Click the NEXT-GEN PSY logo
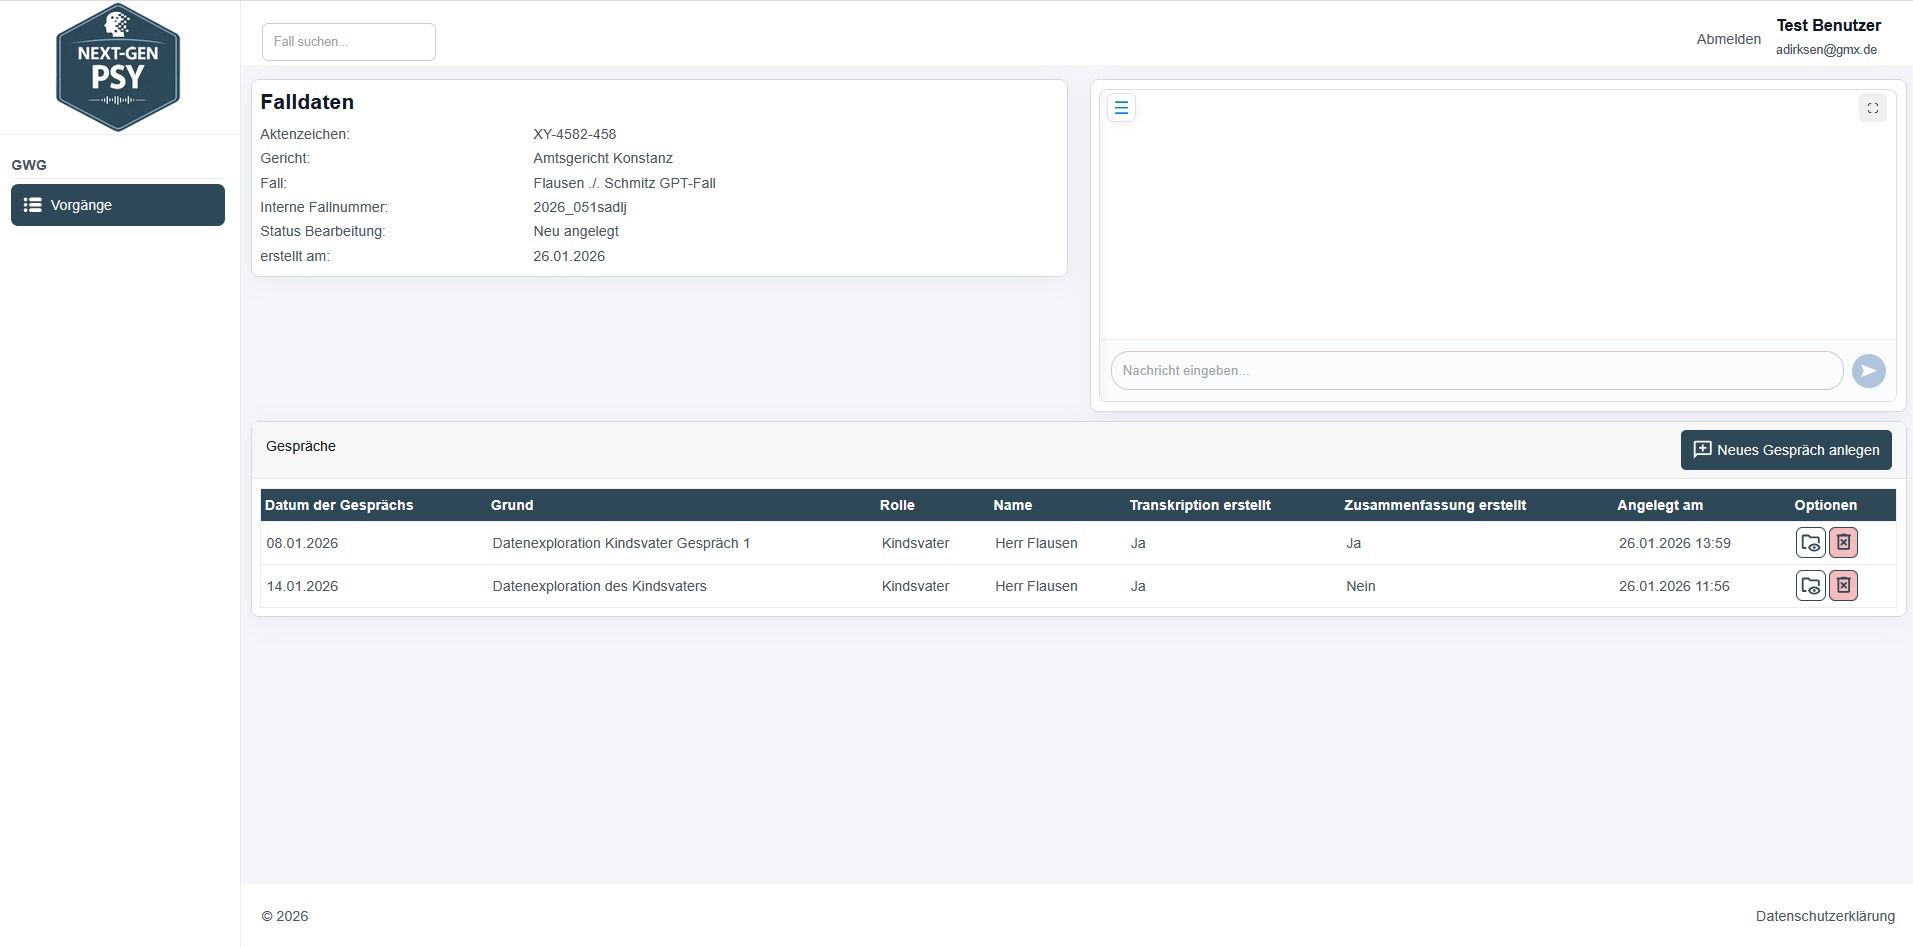The height and width of the screenshot is (947, 1913). tap(118, 67)
